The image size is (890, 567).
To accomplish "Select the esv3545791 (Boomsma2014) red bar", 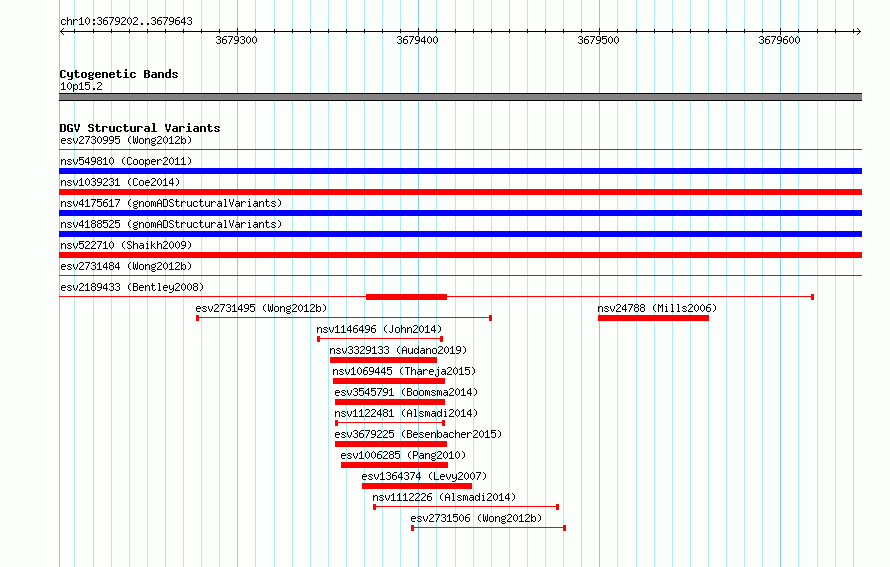I will (390, 402).
